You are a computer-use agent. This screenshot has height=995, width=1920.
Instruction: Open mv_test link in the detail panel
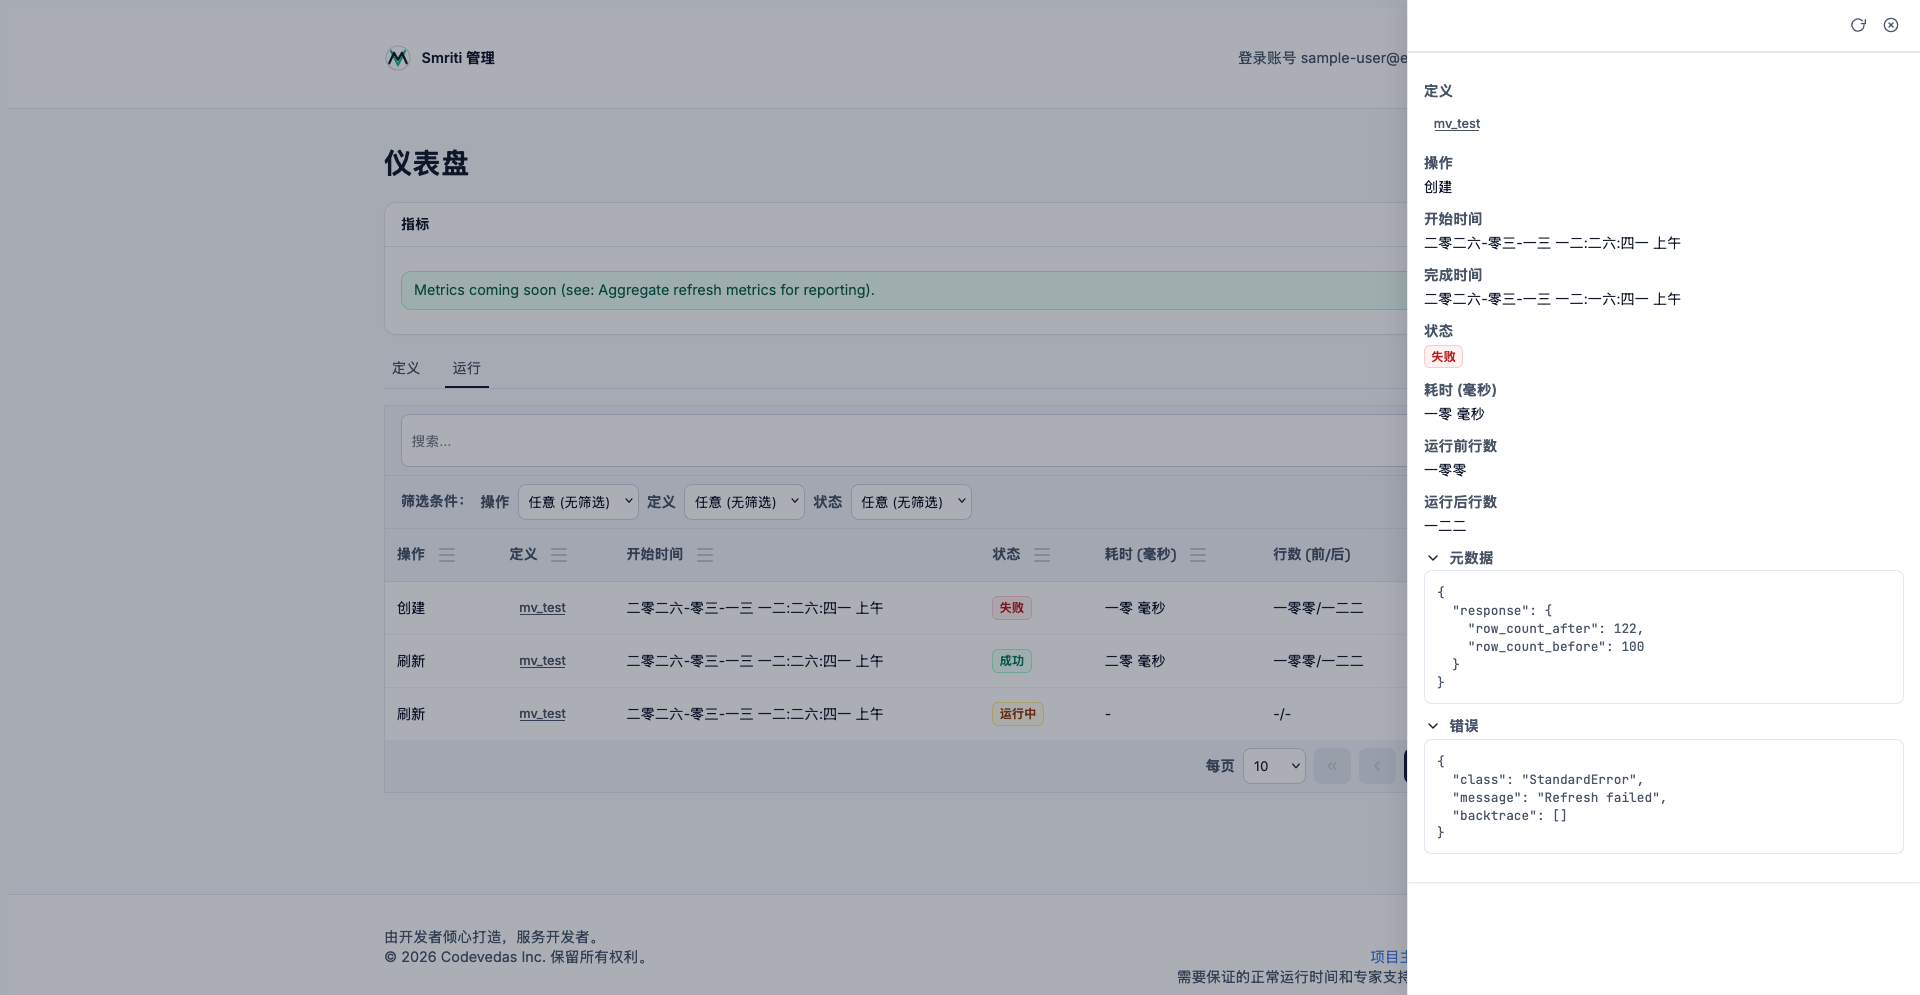point(1456,124)
